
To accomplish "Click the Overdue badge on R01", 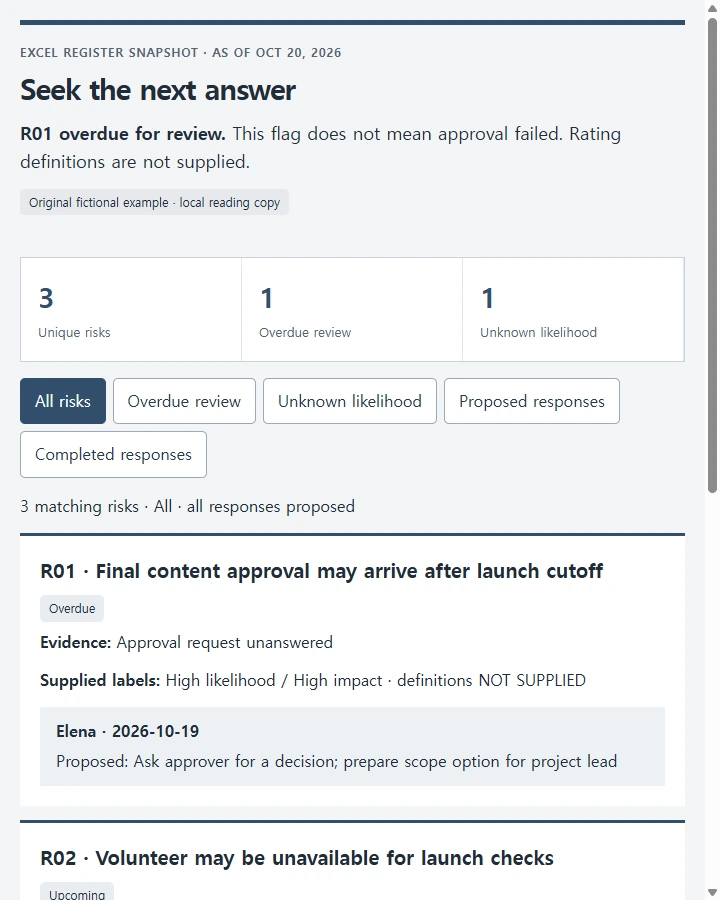I will point(72,608).
